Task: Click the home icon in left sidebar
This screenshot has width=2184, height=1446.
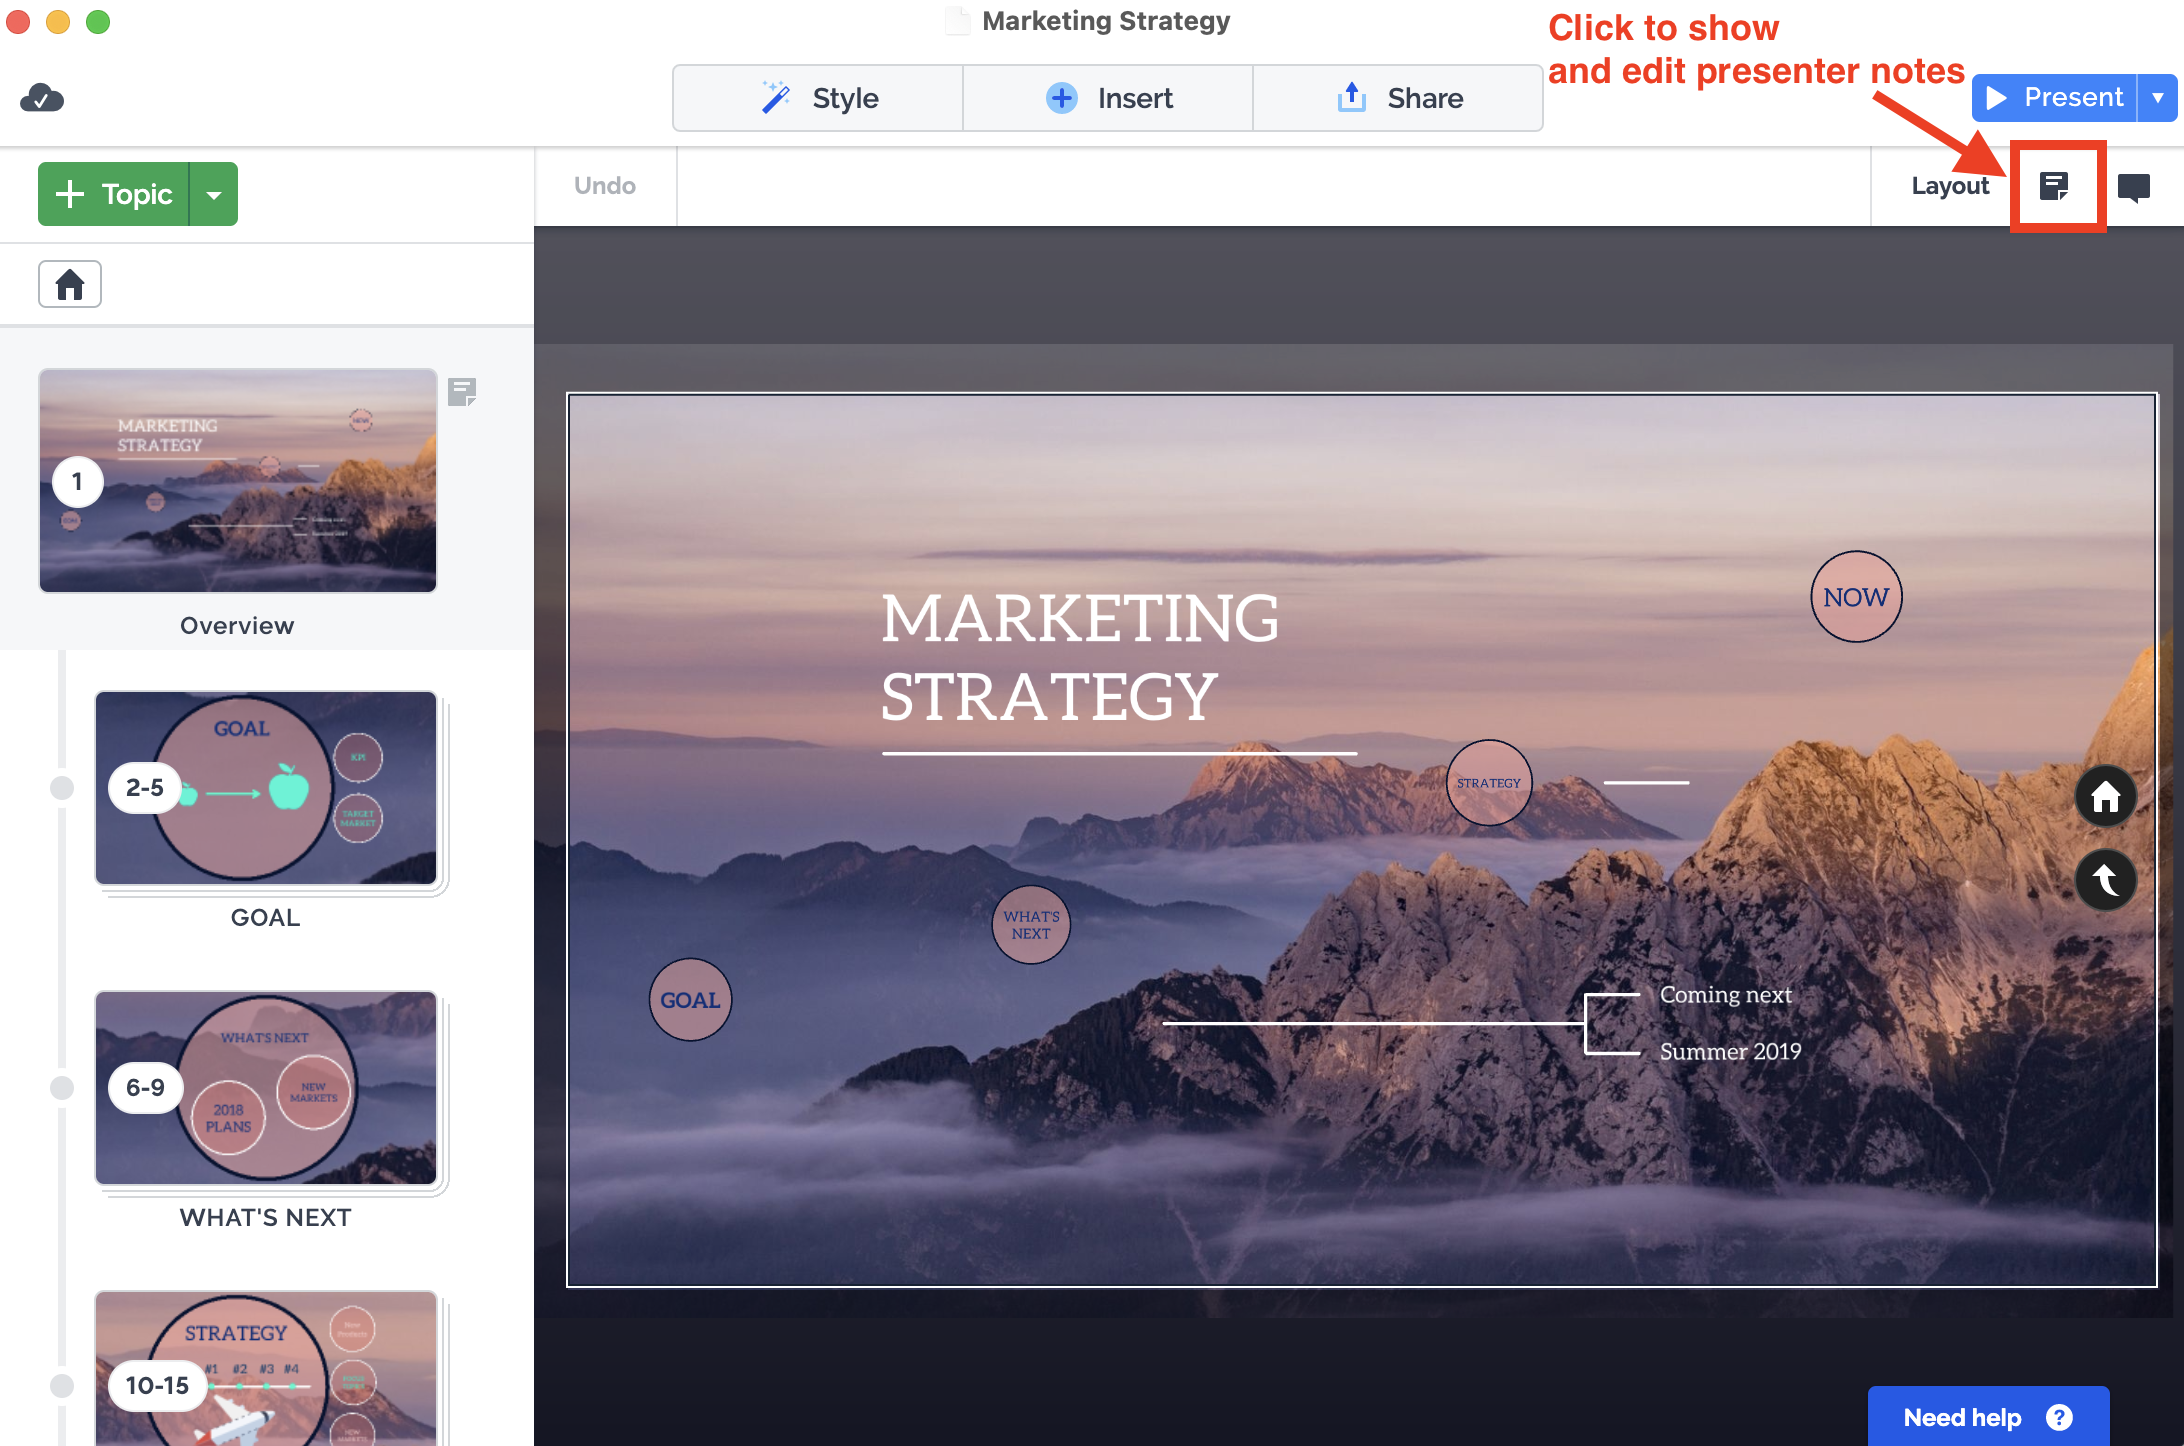Action: [70, 285]
